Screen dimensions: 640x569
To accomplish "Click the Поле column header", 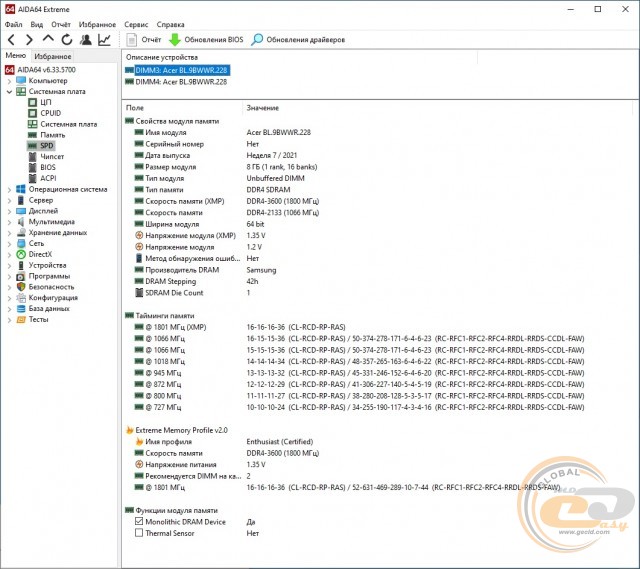I will point(135,108).
